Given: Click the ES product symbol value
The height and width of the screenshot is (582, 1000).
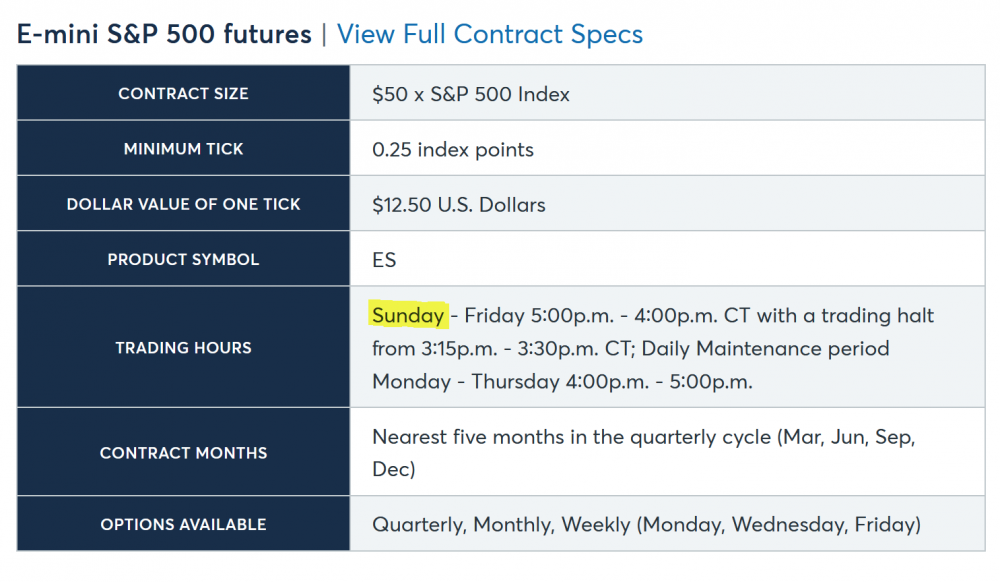Looking at the screenshot, I should (x=384, y=260).
